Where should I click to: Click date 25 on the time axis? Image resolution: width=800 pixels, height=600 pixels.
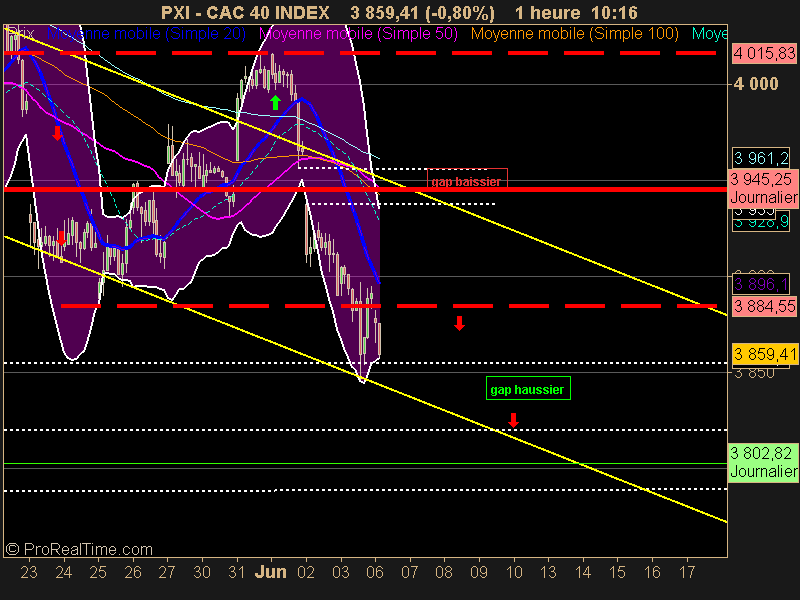point(98,572)
